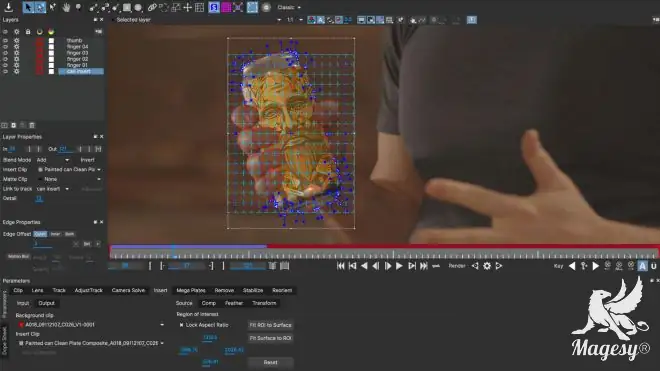Select the Pick arrow tool
Image resolution: width=660 pixels, height=371 pixels.
[x=28, y=7]
